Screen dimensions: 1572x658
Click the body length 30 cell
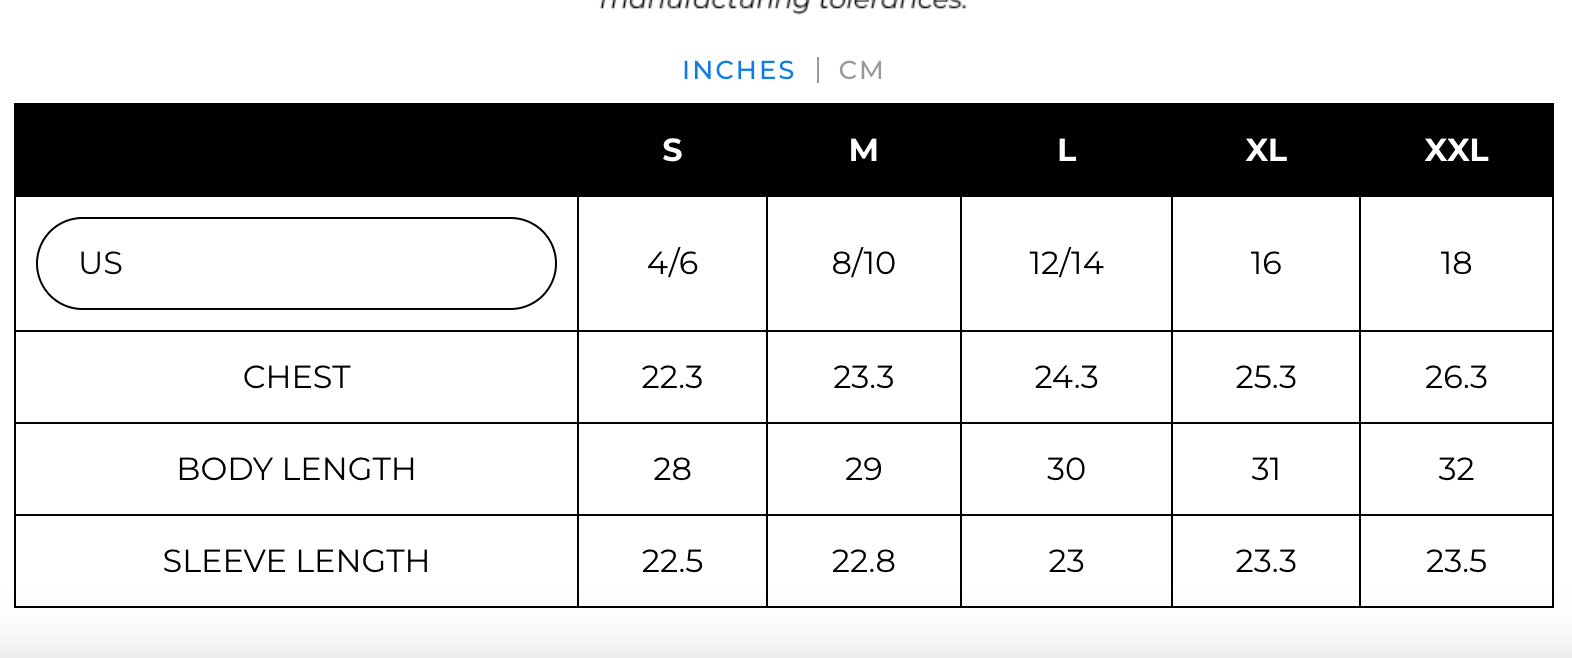1066,469
